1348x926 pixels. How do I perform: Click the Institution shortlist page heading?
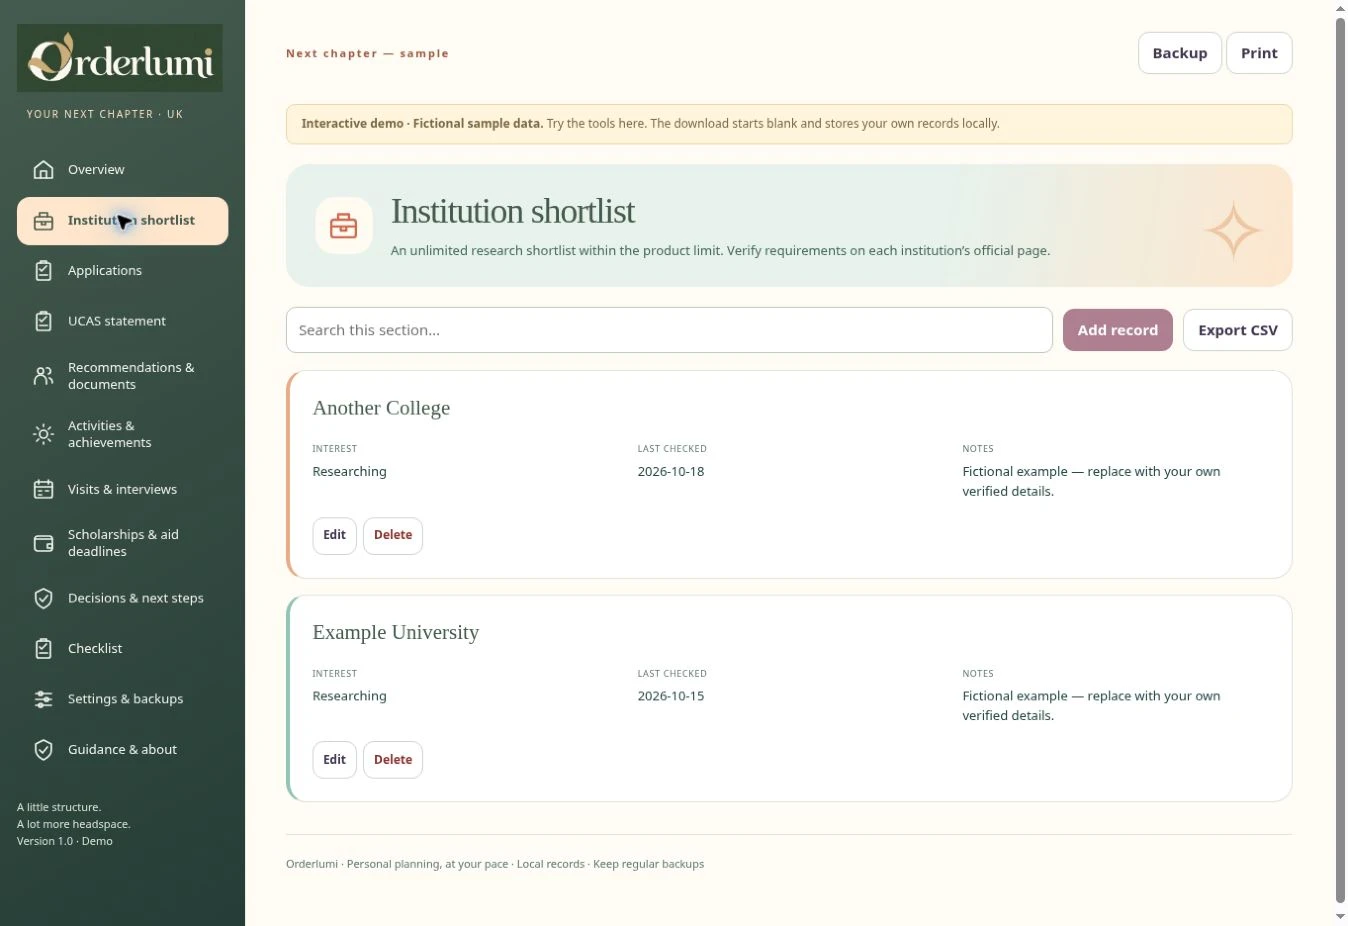pyautogui.click(x=513, y=212)
